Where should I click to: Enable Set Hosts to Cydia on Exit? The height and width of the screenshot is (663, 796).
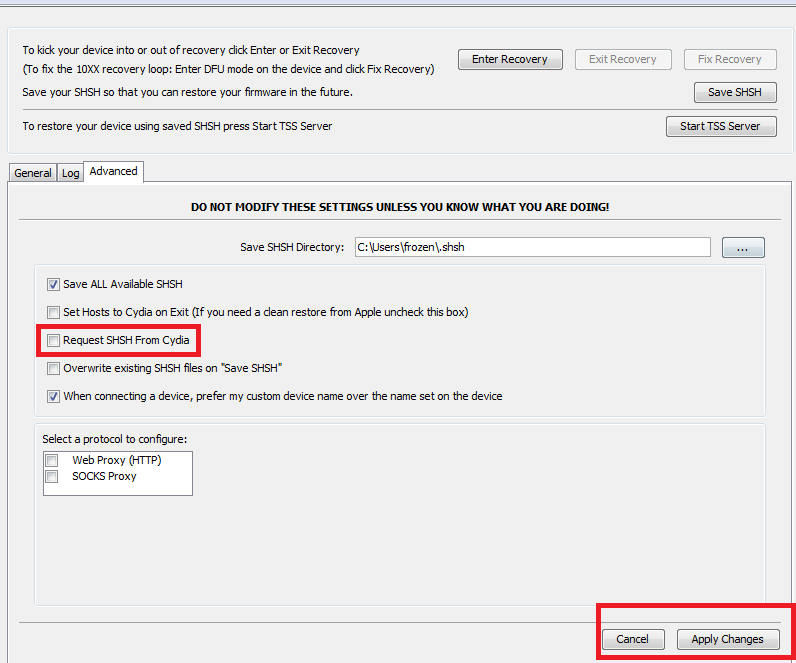[53, 312]
